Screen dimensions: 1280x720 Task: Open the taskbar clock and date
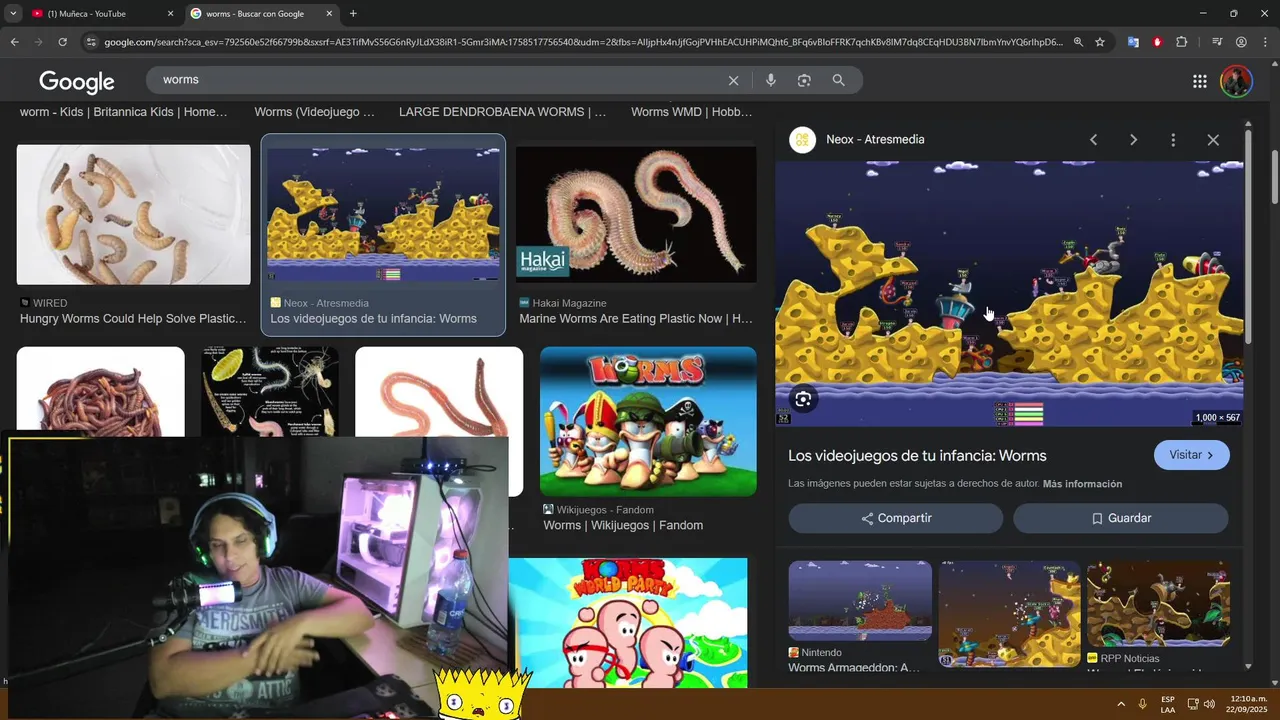pyautogui.click(x=1249, y=704)
